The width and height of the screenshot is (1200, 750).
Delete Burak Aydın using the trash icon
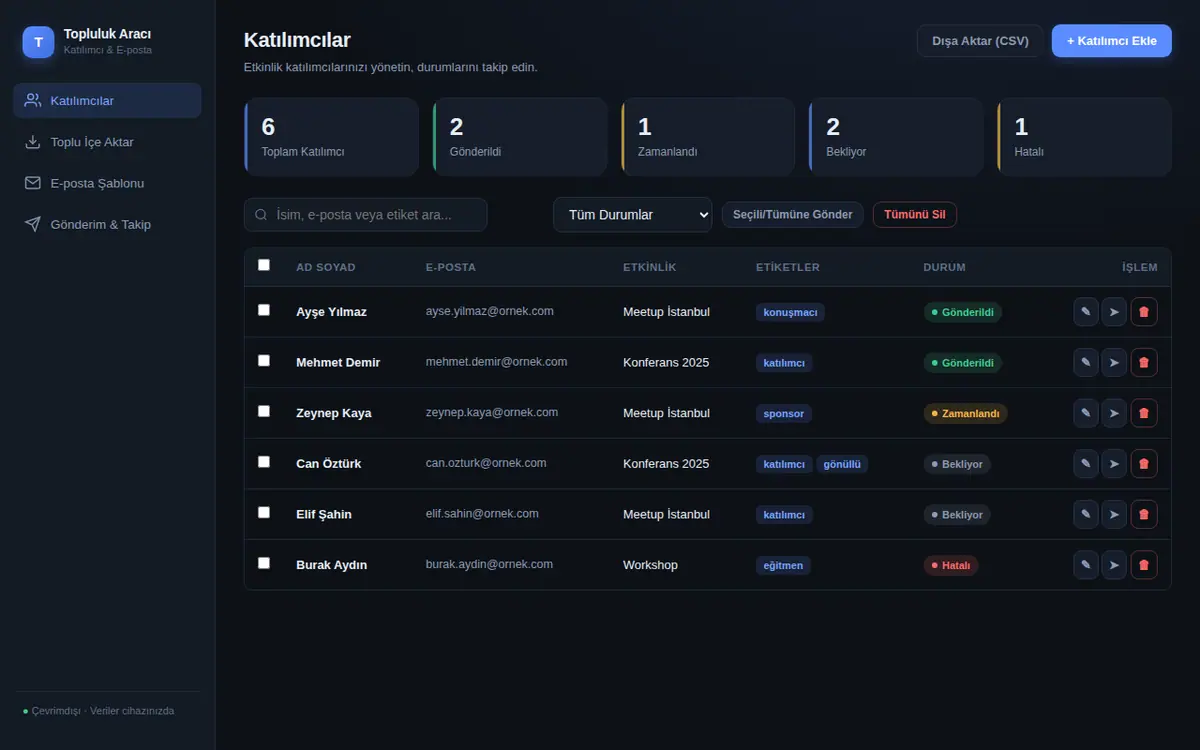[1144, 565]
